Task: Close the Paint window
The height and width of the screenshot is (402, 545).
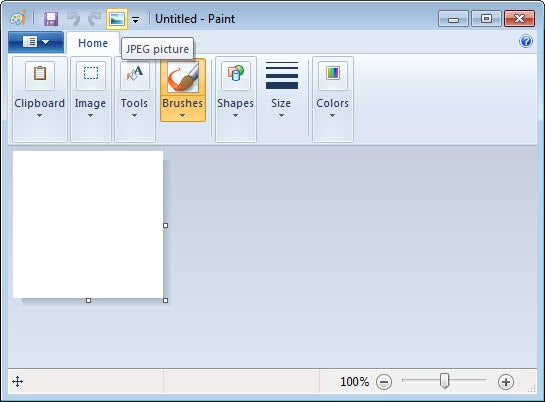Action: [x=519, y=19]
